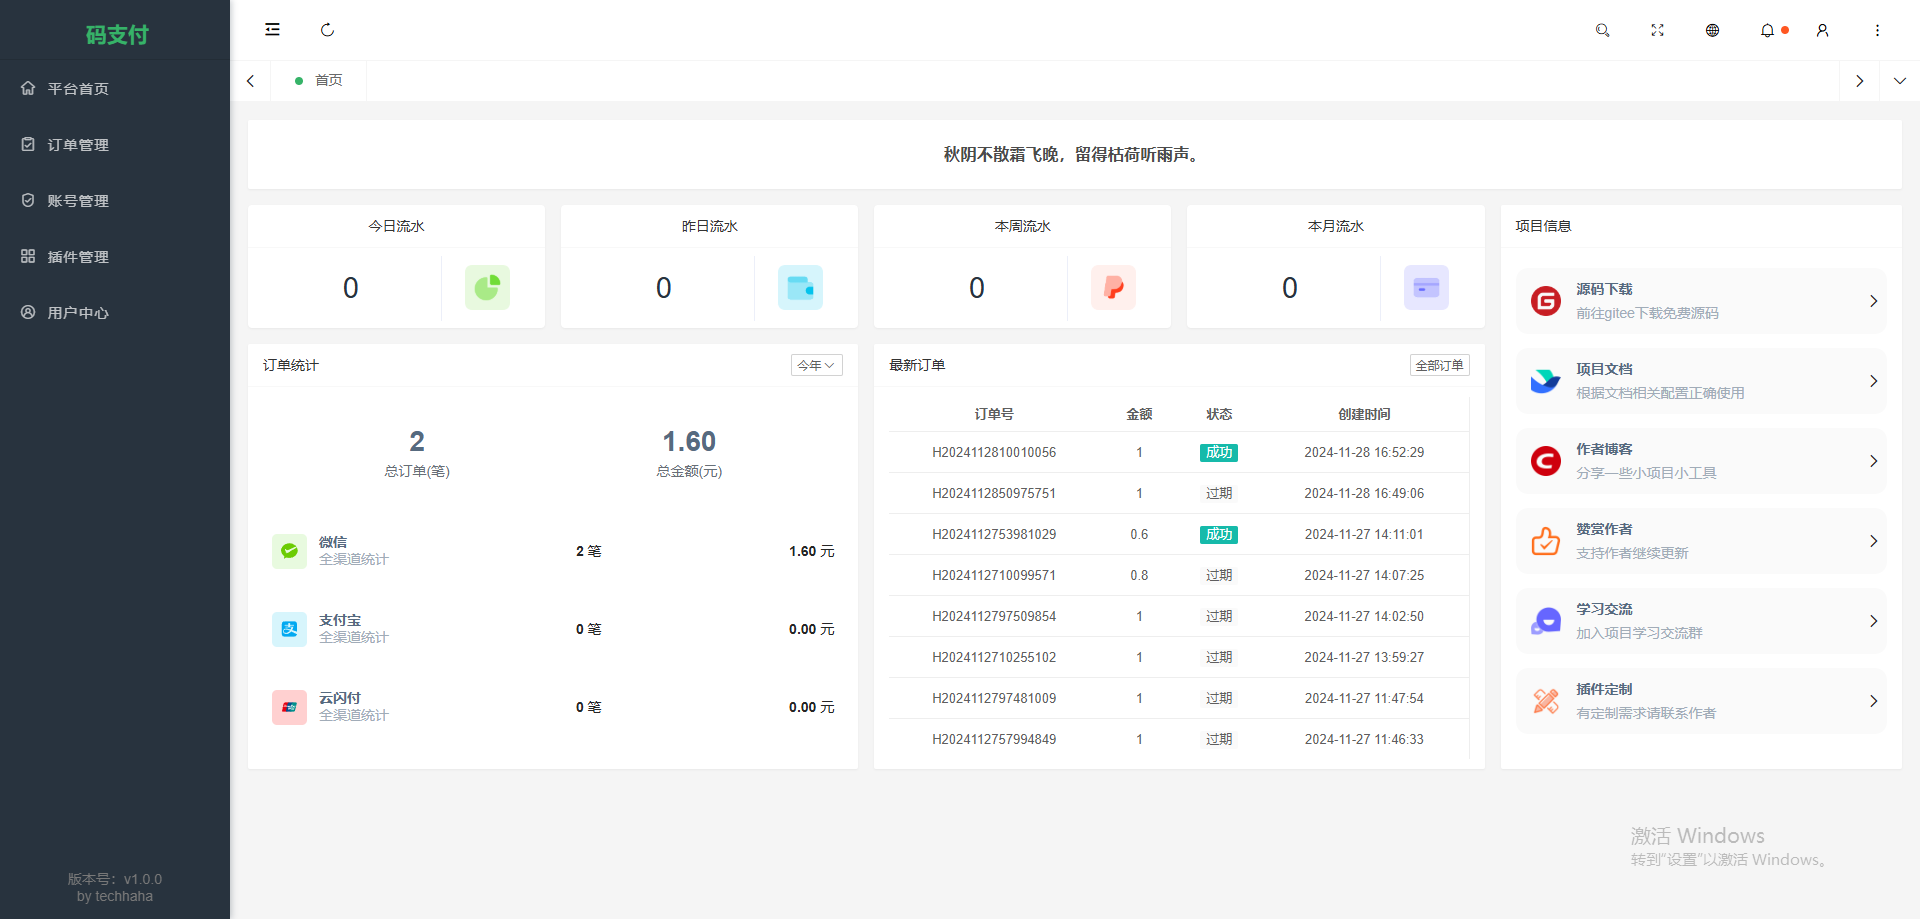Click the 全部订单 button
The width and height of the screenshot is (1920, 919).
[x=1439, y=365]
